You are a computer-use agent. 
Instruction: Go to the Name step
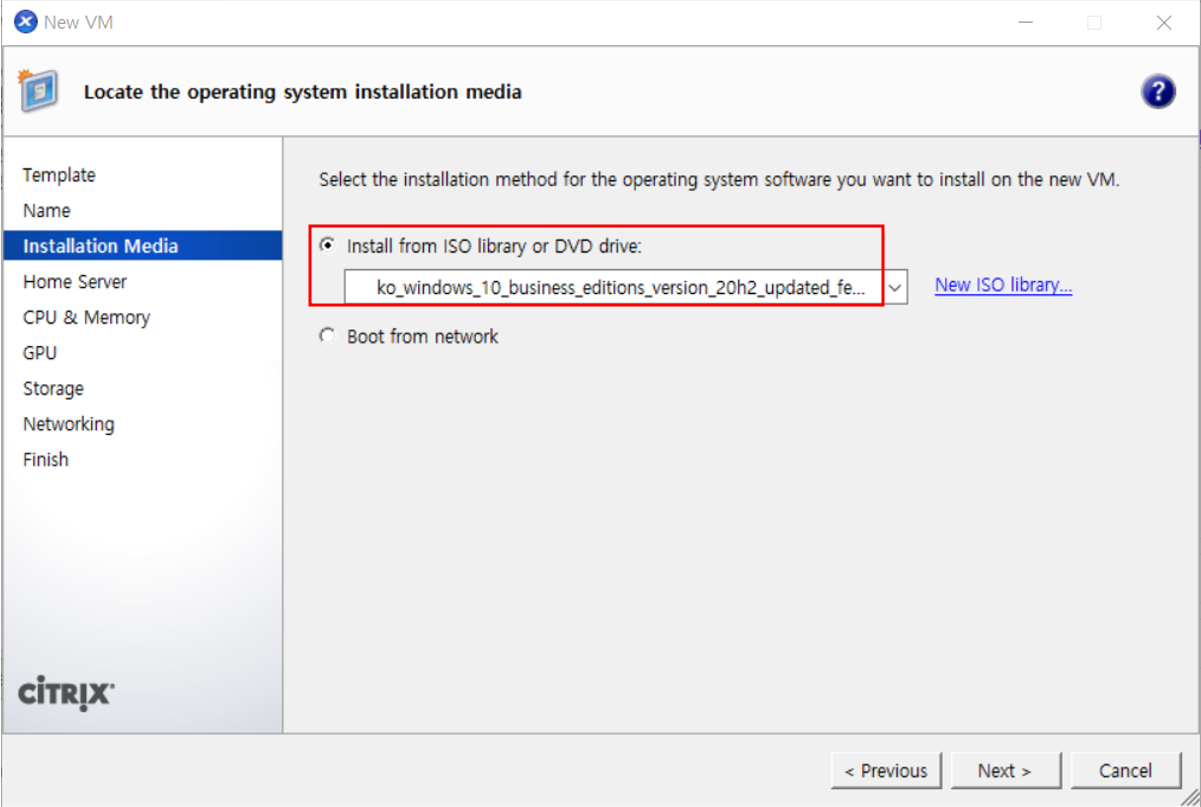point(46,211)
